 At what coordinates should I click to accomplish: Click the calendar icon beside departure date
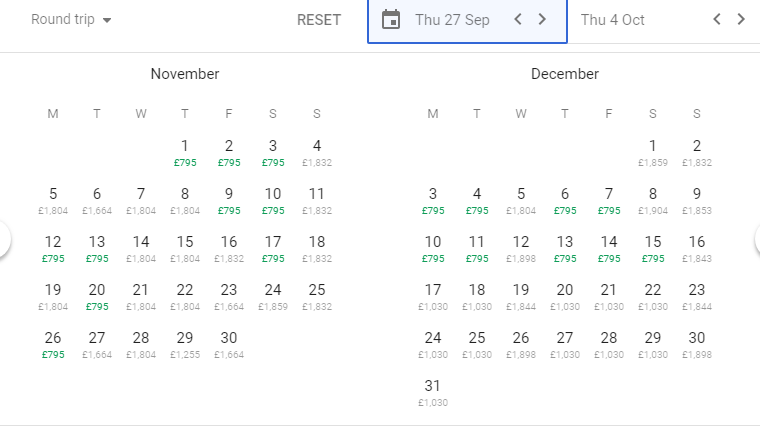[x=392, y=20]
